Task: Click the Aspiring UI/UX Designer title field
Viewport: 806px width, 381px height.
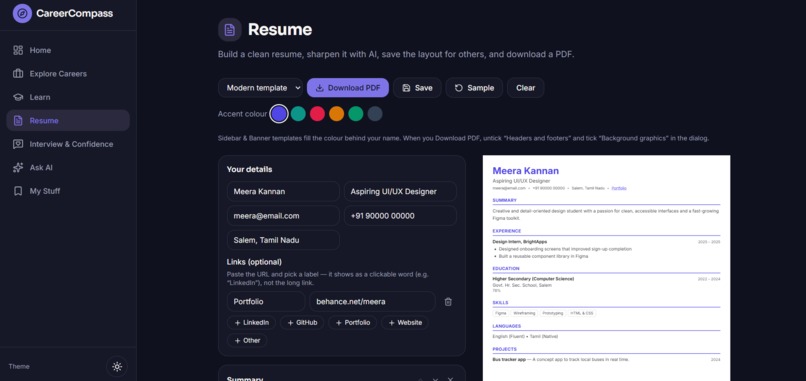Action: click(x=400, y=191)
